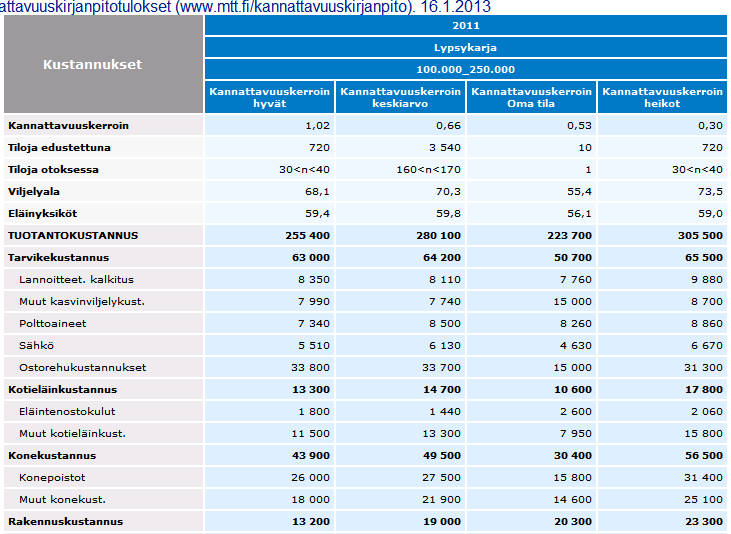Click the Muut konekust. row label
The width and height of the screenshot is (731, 534).
62,499
